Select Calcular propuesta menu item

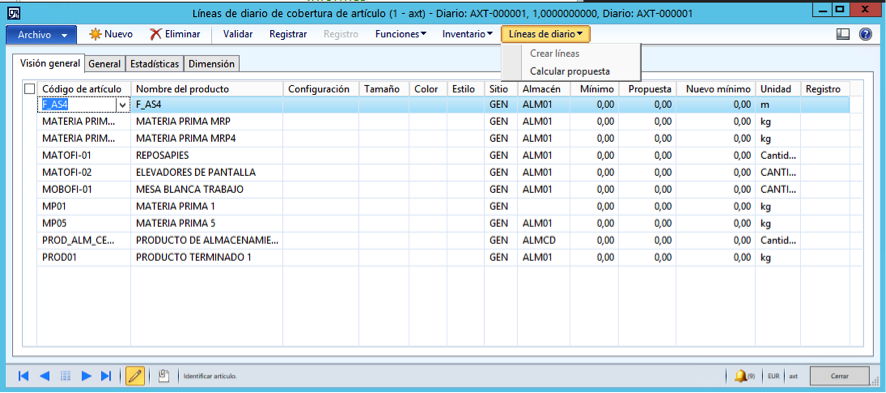pos(570,72)
